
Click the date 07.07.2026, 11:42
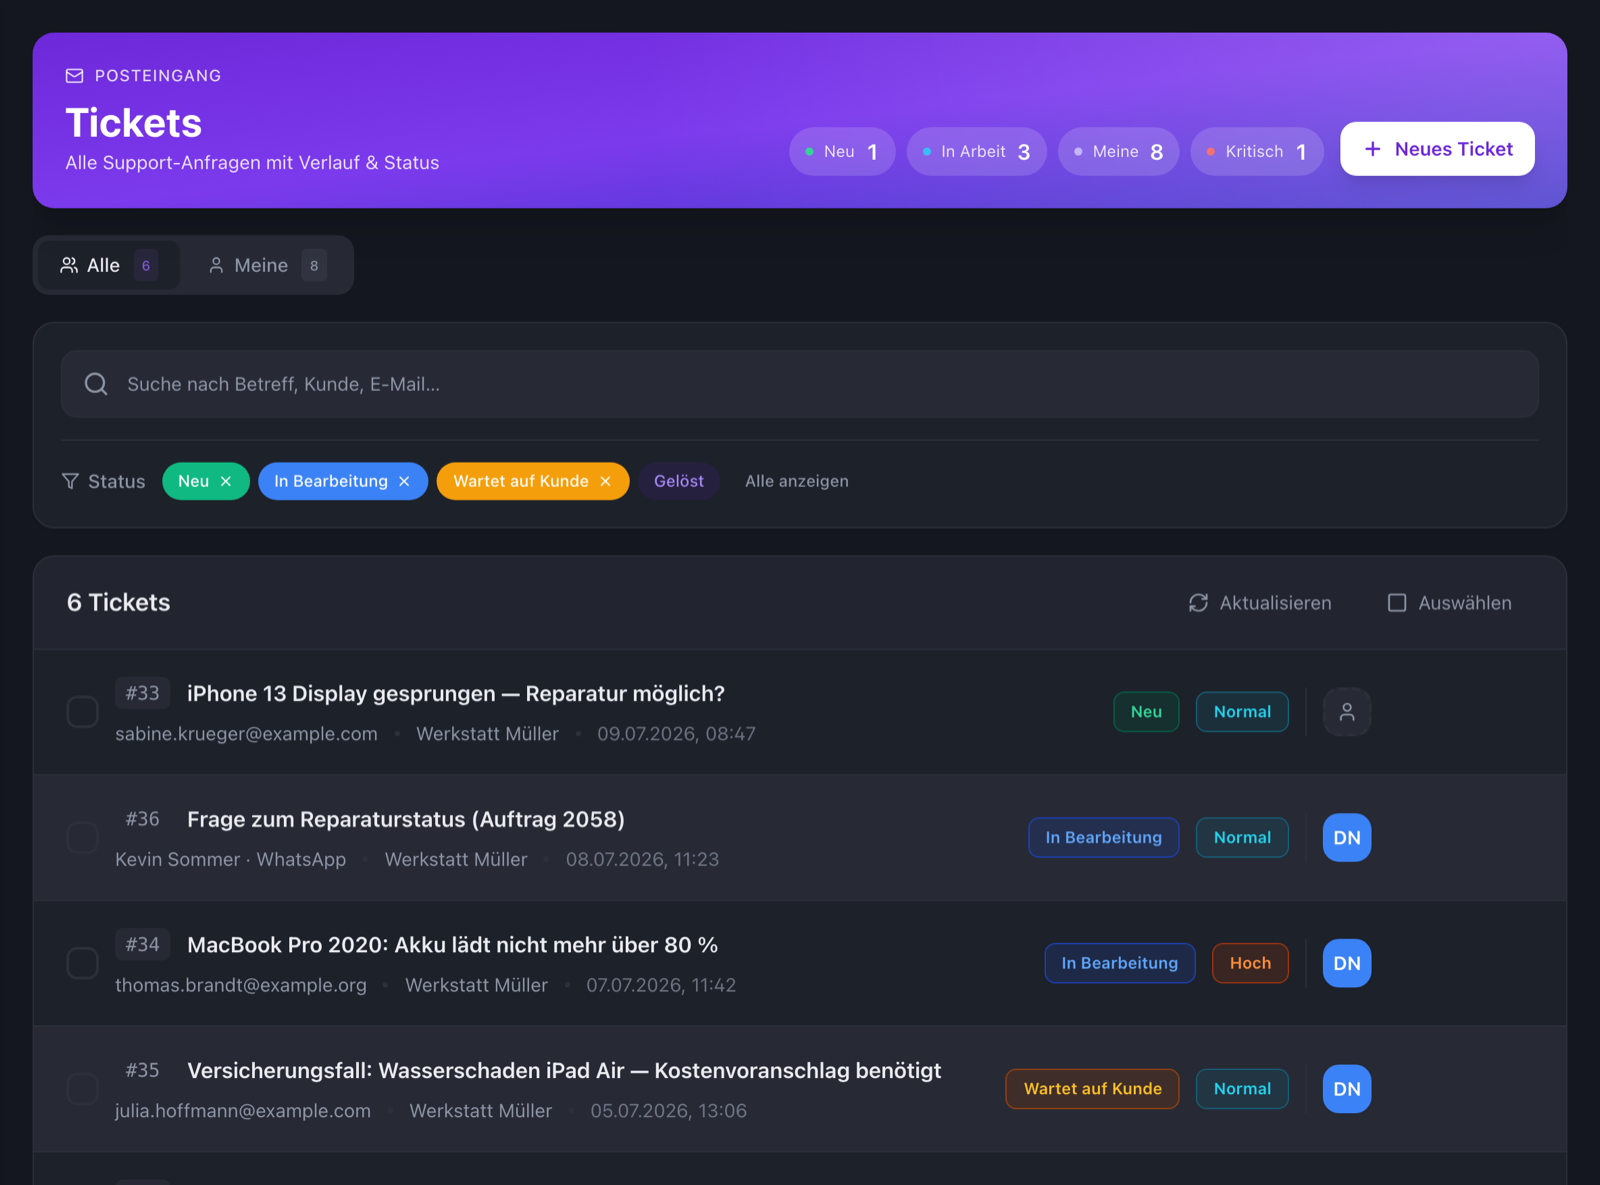[x=661, y=985]
